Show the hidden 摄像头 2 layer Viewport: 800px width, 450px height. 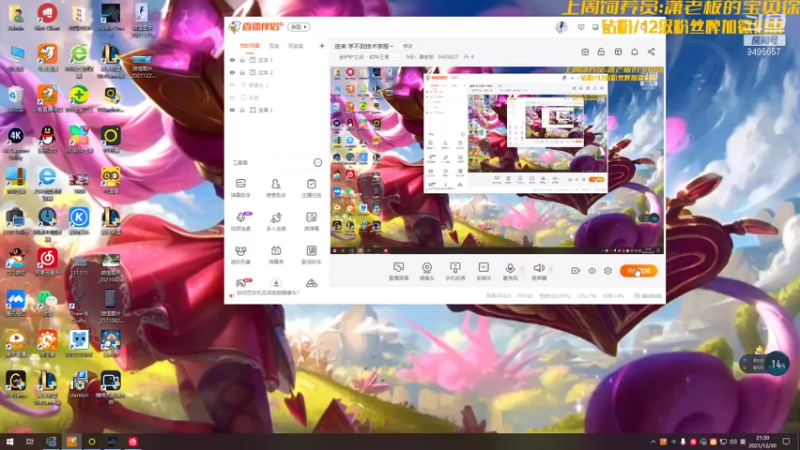[x=232, y=85]
